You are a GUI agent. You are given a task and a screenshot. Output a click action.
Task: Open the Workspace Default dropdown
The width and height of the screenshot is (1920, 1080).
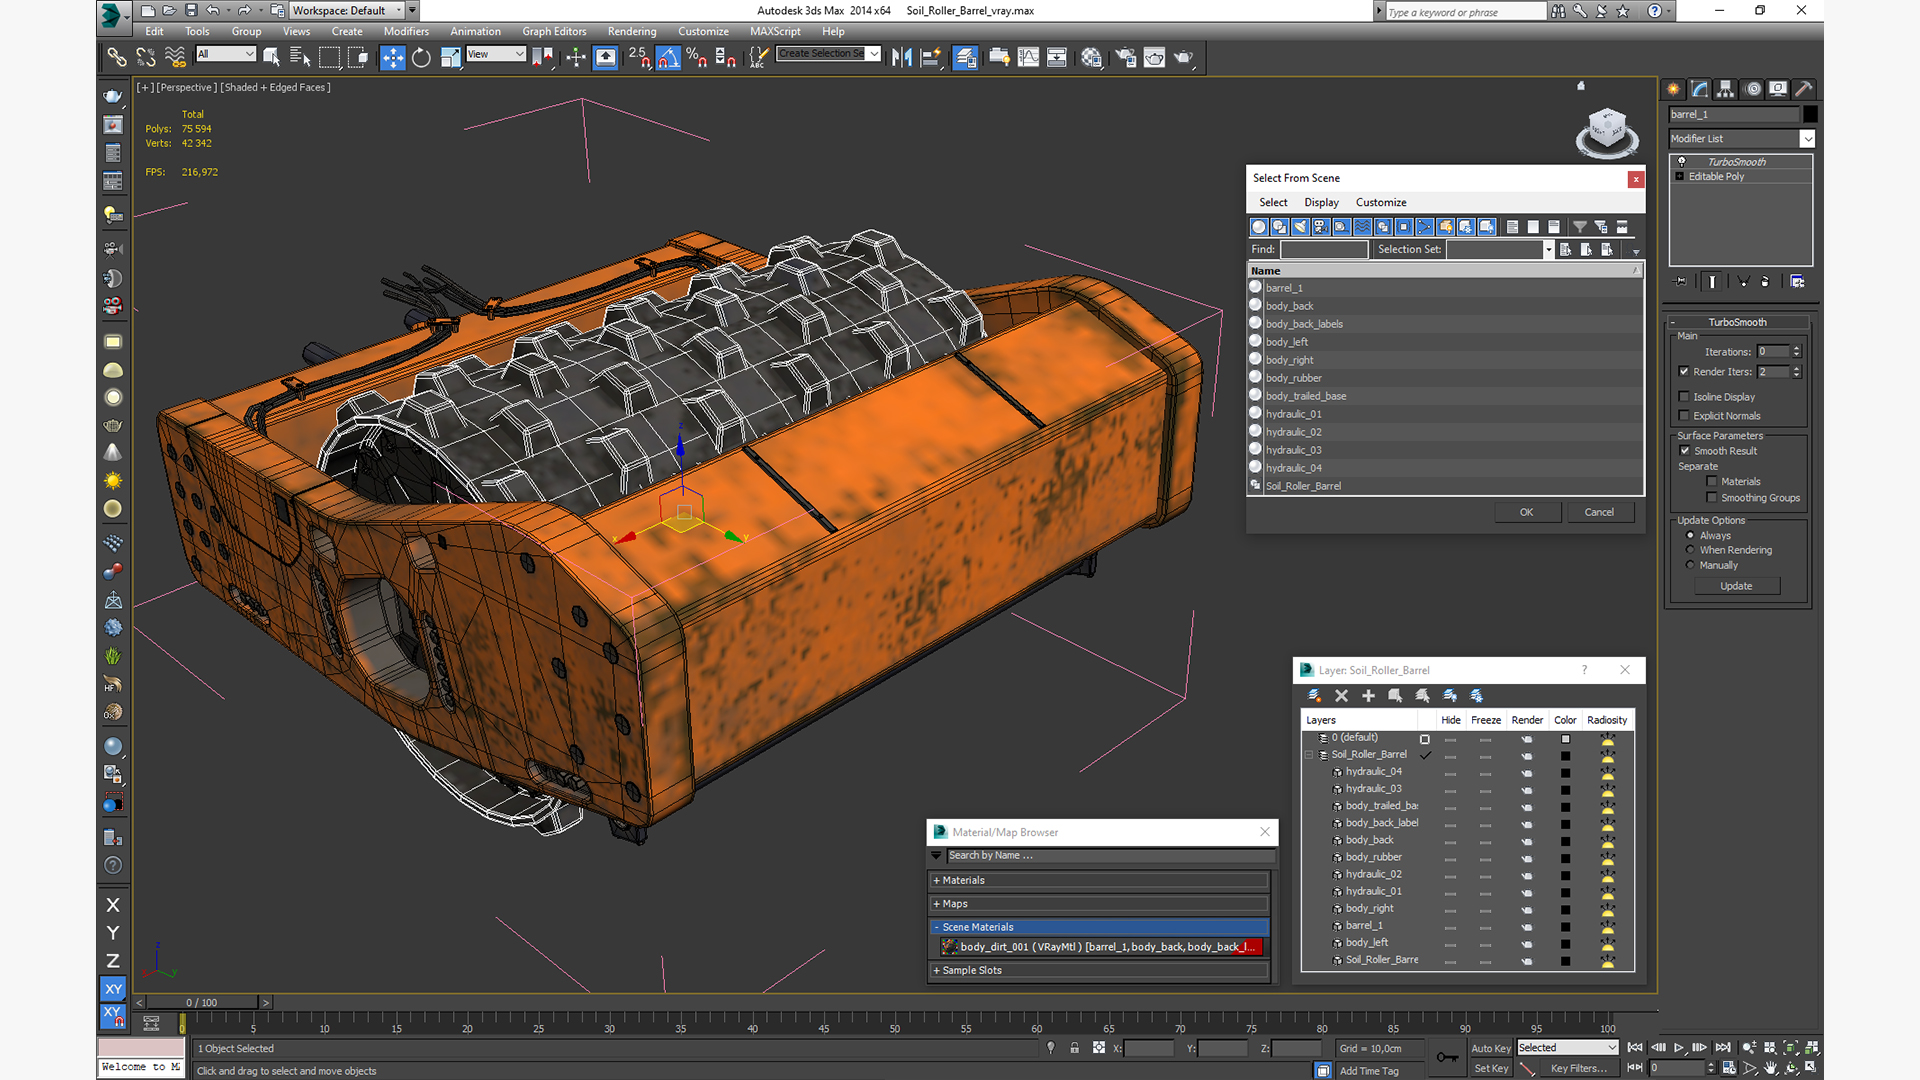347,11
